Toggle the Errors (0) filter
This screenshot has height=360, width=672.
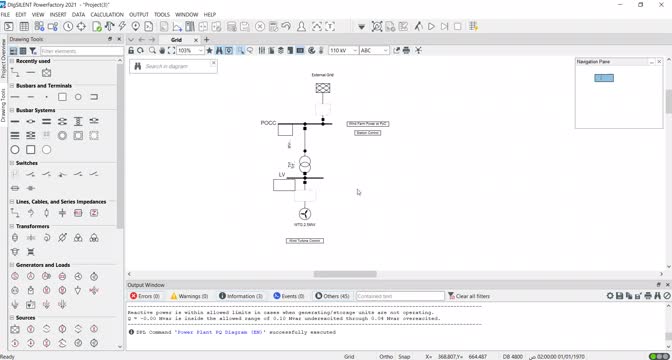click(144, 296)
